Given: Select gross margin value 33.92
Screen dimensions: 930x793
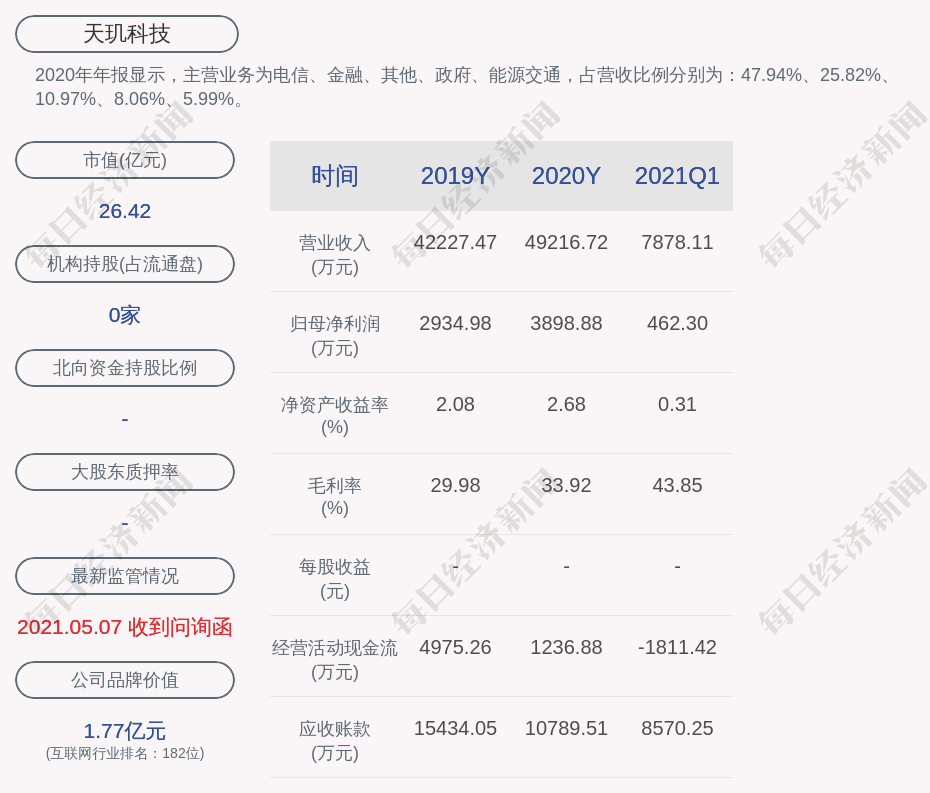Looking at the screenshot, I should point(566,485).
